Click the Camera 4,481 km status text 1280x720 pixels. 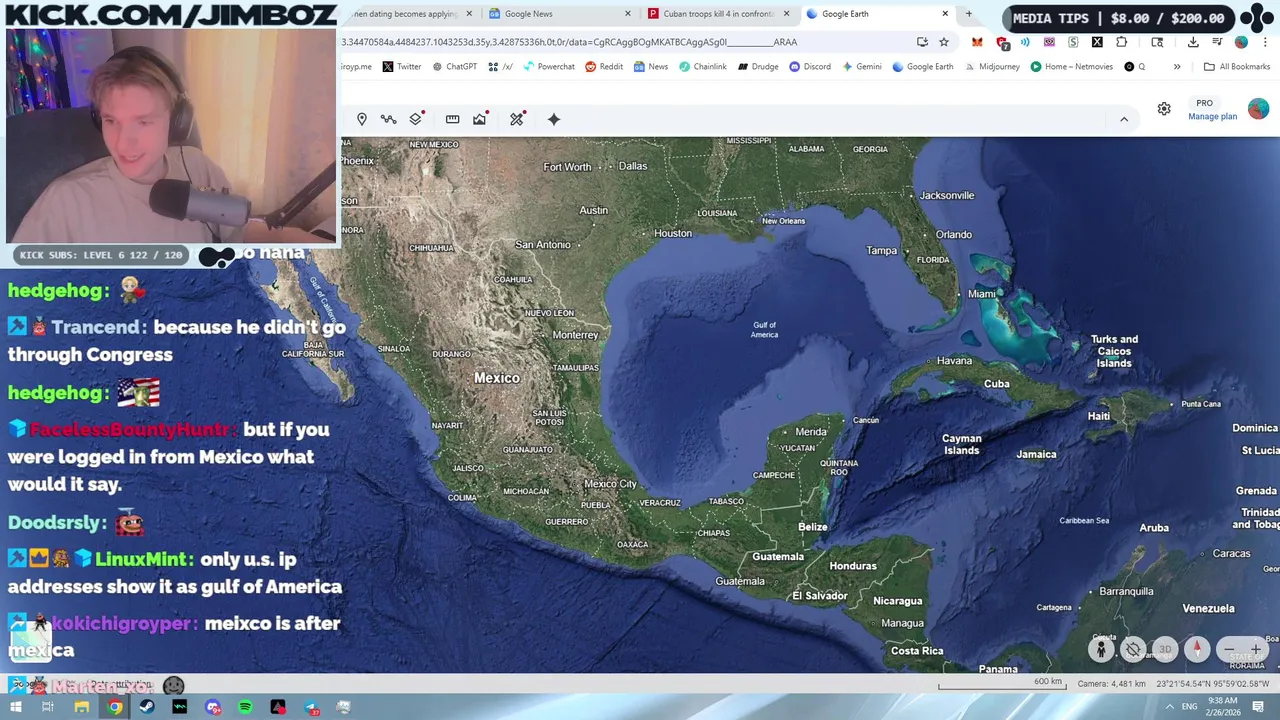1111,684
